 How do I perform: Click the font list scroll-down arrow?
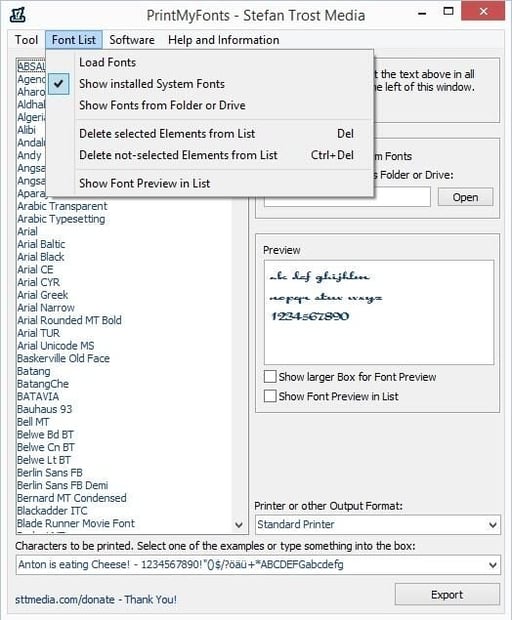click(239, 525)
